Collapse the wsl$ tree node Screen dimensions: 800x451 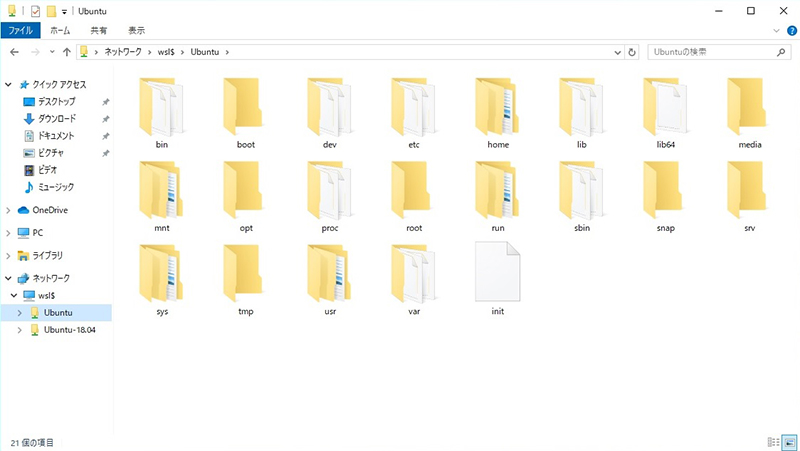14,295
